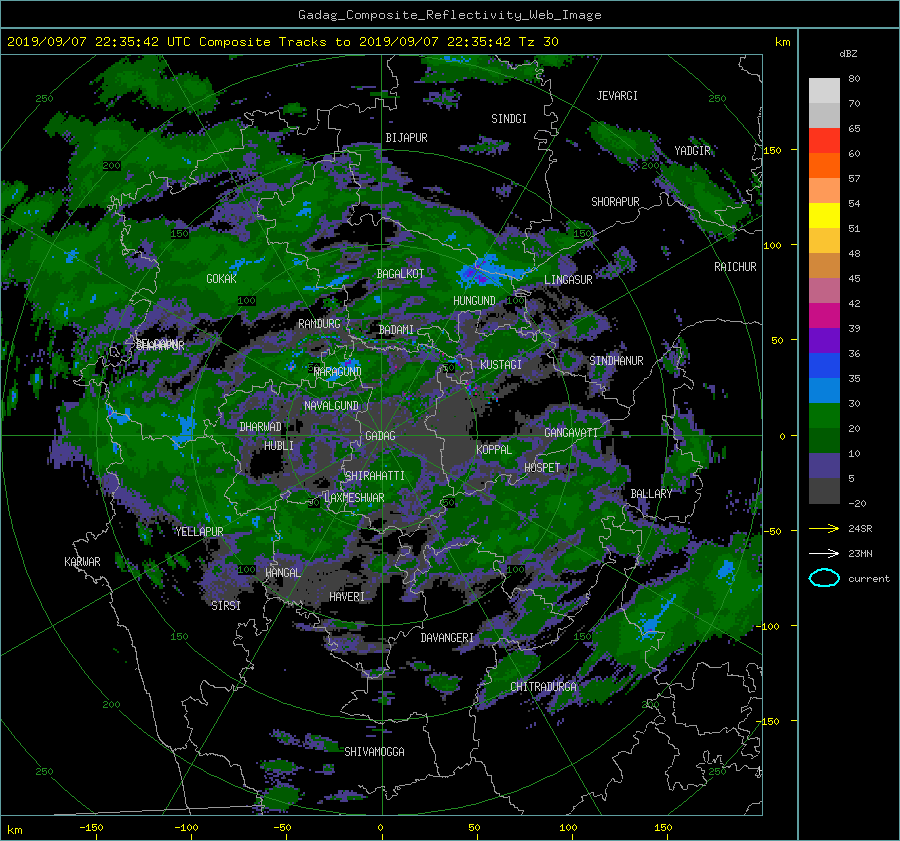Click the 'RAMDURG' city label
The image size is (900, 841).
(319, 324)
